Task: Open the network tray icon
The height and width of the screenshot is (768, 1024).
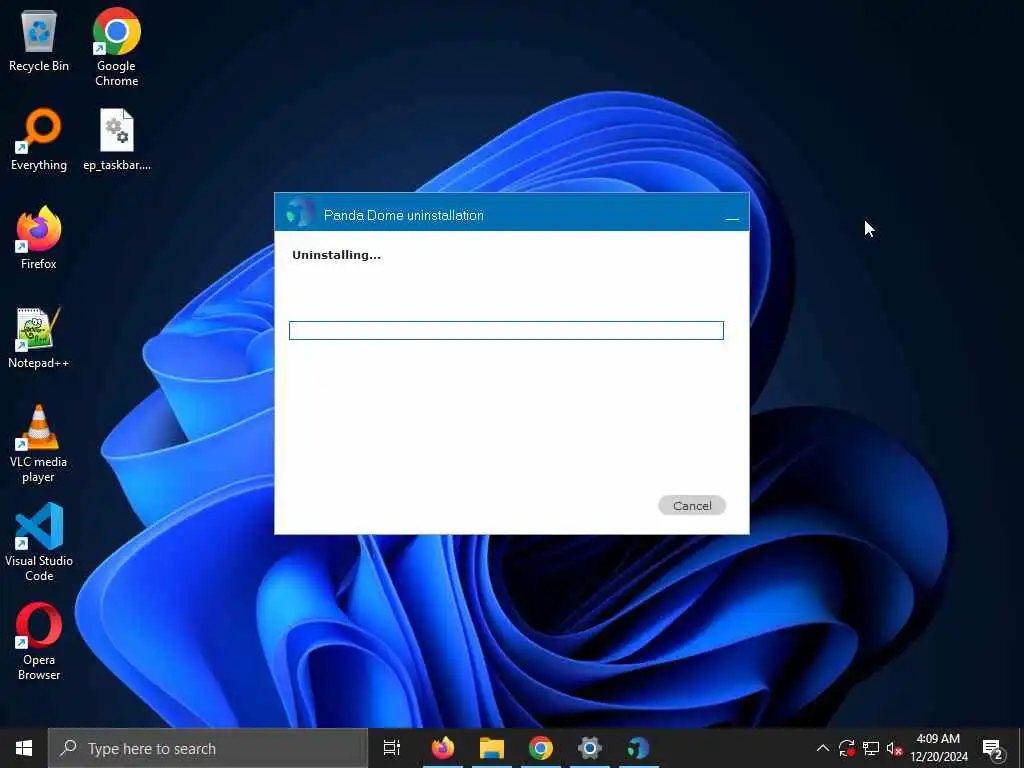Action: [x=871, y=748]
